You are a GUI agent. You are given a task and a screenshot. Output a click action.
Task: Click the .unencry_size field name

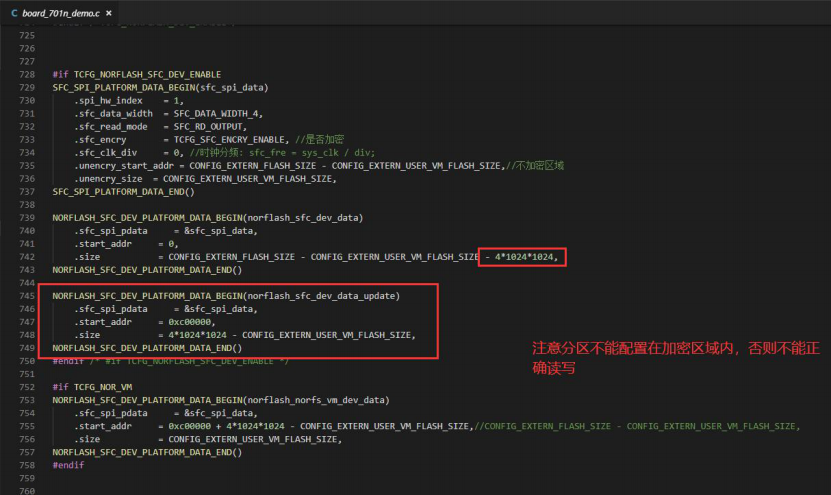[108, 179]
